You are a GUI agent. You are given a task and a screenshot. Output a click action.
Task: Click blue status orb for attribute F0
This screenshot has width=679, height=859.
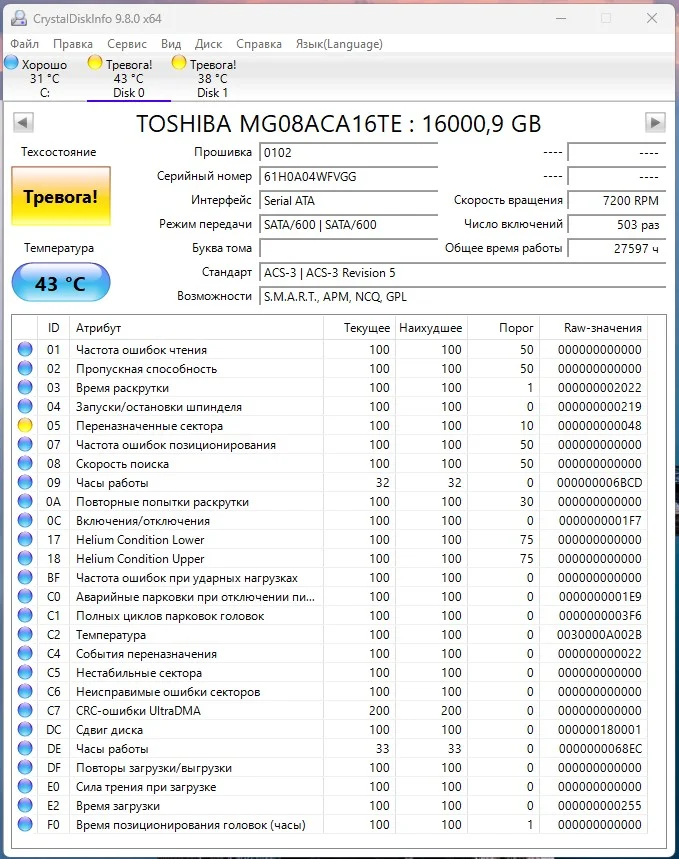point(25,824)
